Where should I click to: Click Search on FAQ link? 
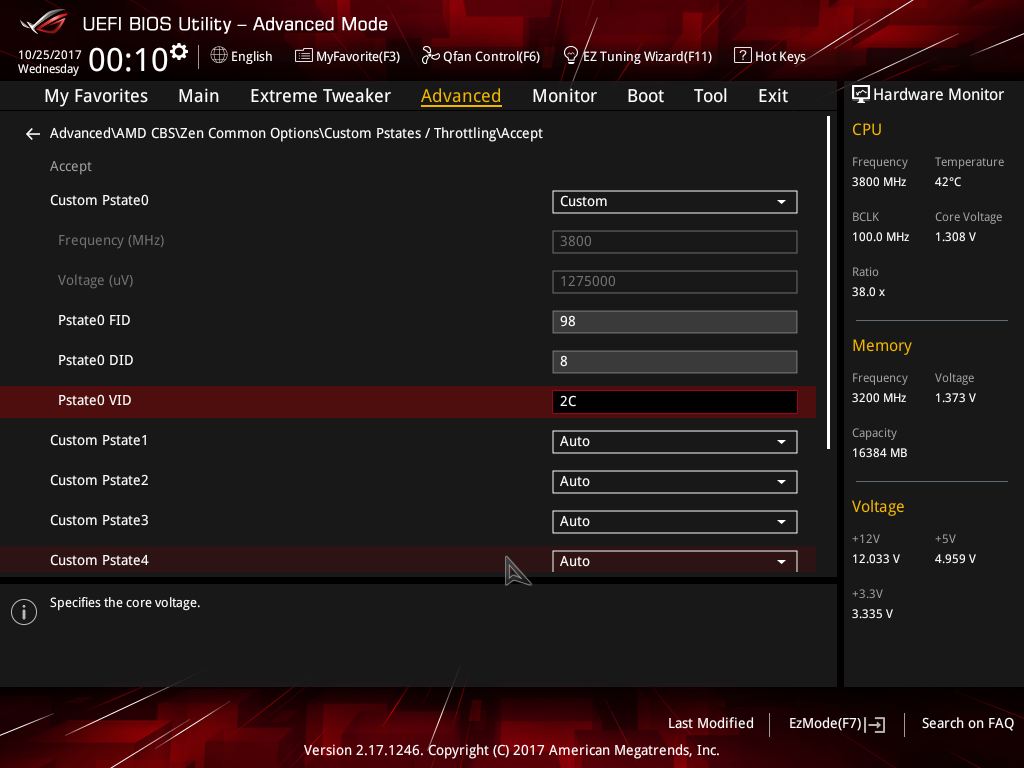pos(967,723)
